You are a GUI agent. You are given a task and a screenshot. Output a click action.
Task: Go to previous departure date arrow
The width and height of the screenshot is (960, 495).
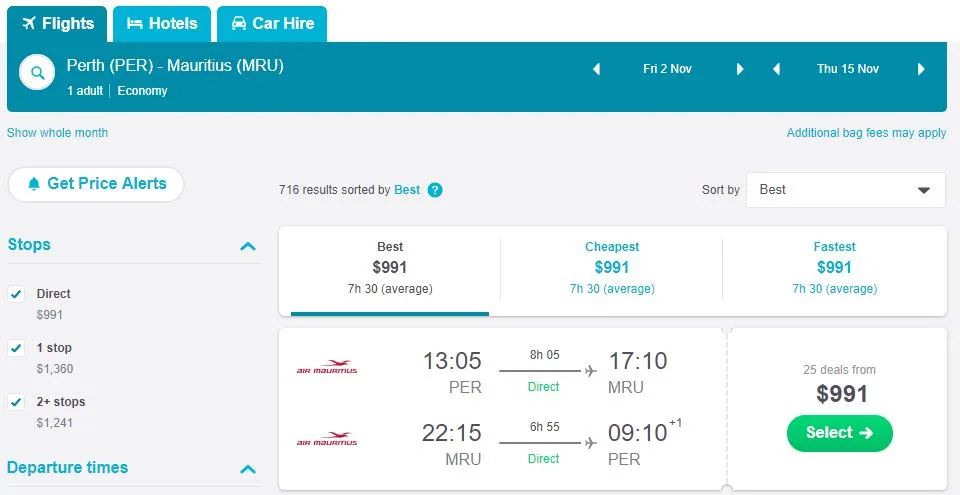pyautogui.click(x=597, y=69)
